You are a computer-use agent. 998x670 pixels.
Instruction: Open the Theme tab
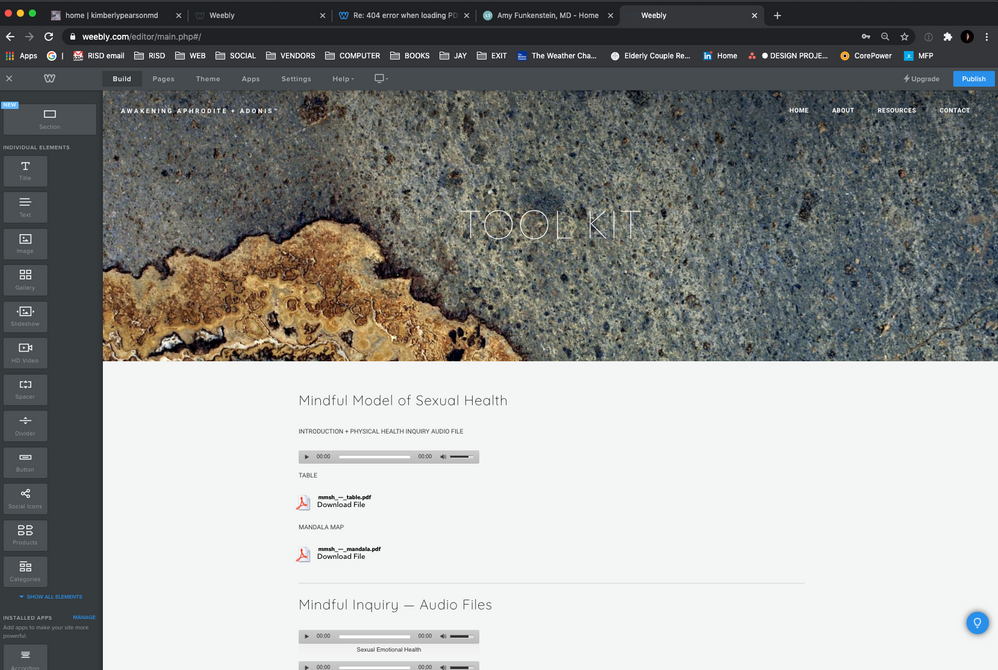207,79
